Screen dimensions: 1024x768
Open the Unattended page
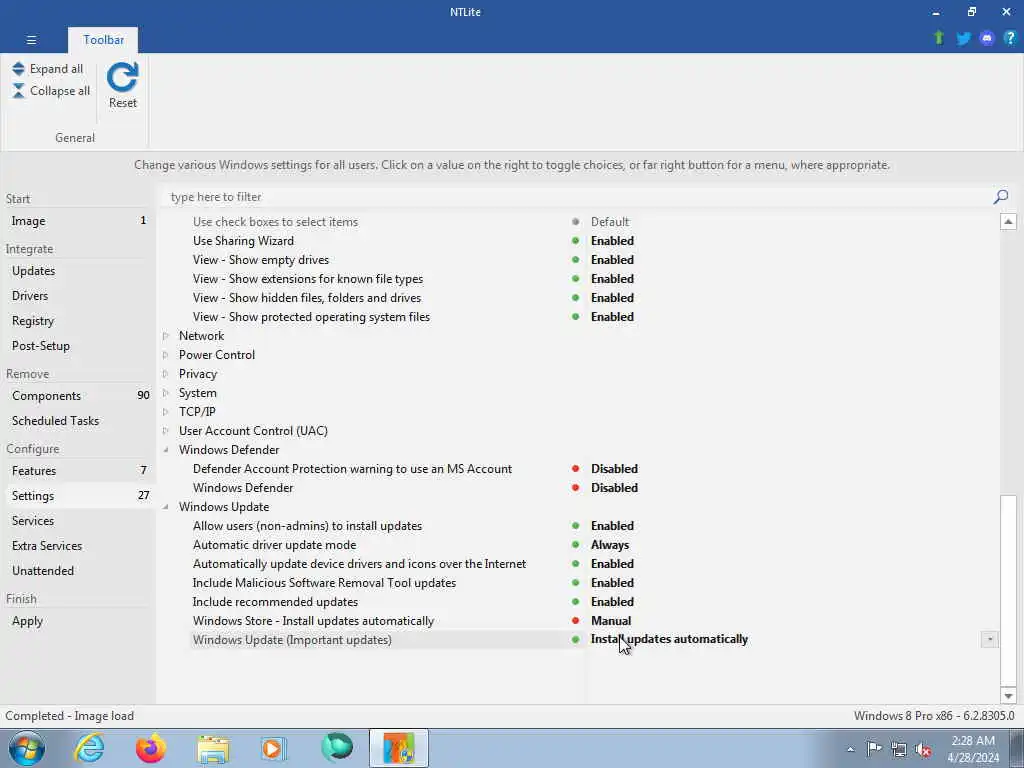[78, 571]
